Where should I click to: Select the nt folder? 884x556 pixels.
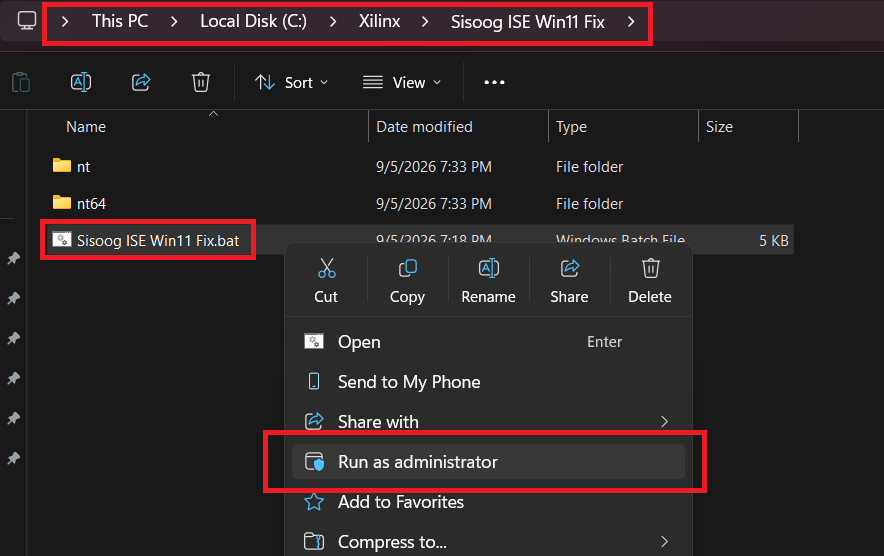coord(83,167)
